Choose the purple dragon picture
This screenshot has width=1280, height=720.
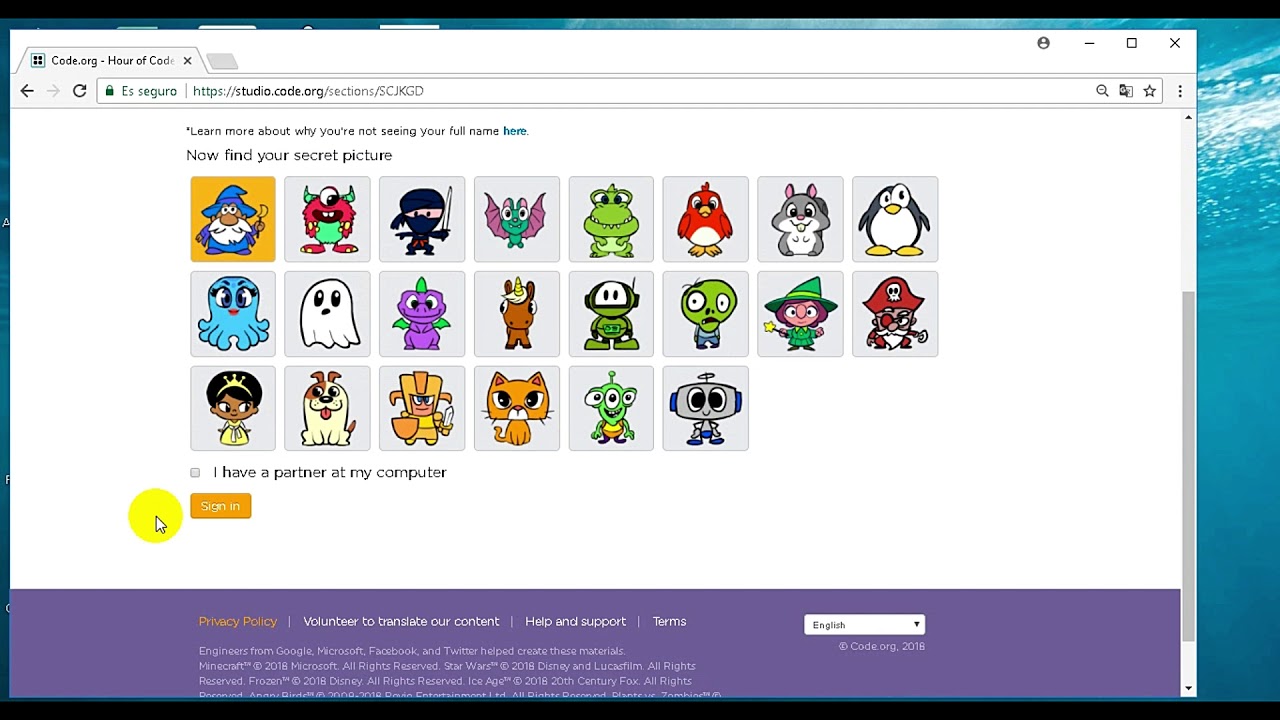coord(422,314)
